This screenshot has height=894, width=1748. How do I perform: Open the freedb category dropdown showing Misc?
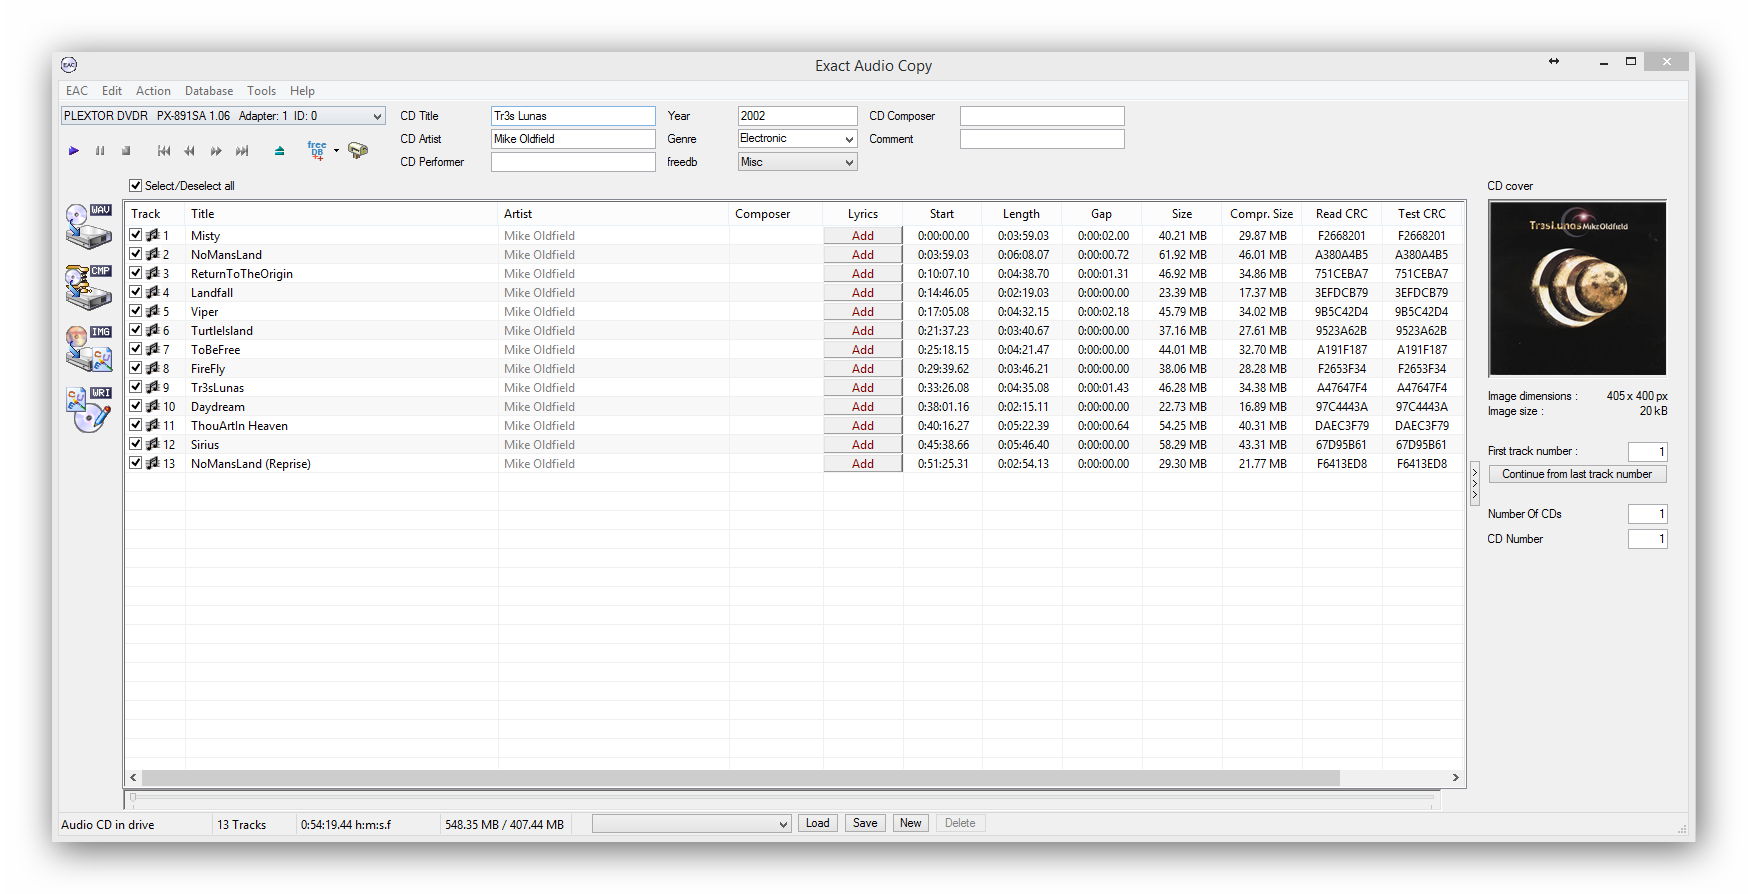click(849, 162)
